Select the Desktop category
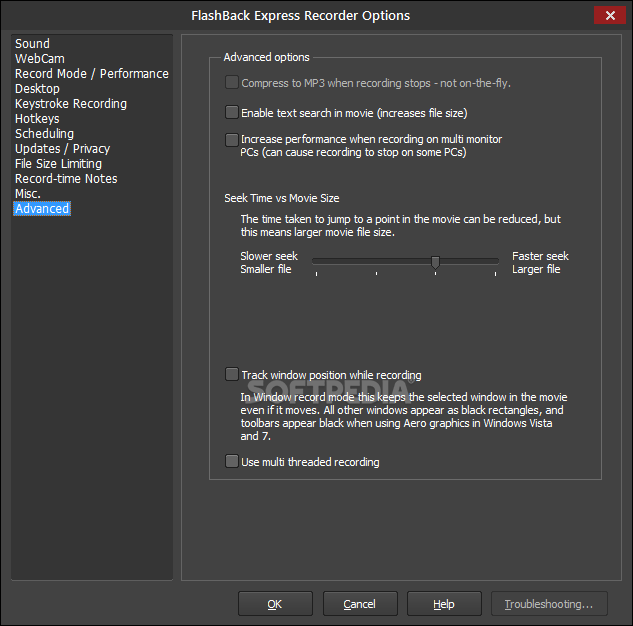The height and width of the screenshot is (626, 633). (x=37, y=88)
